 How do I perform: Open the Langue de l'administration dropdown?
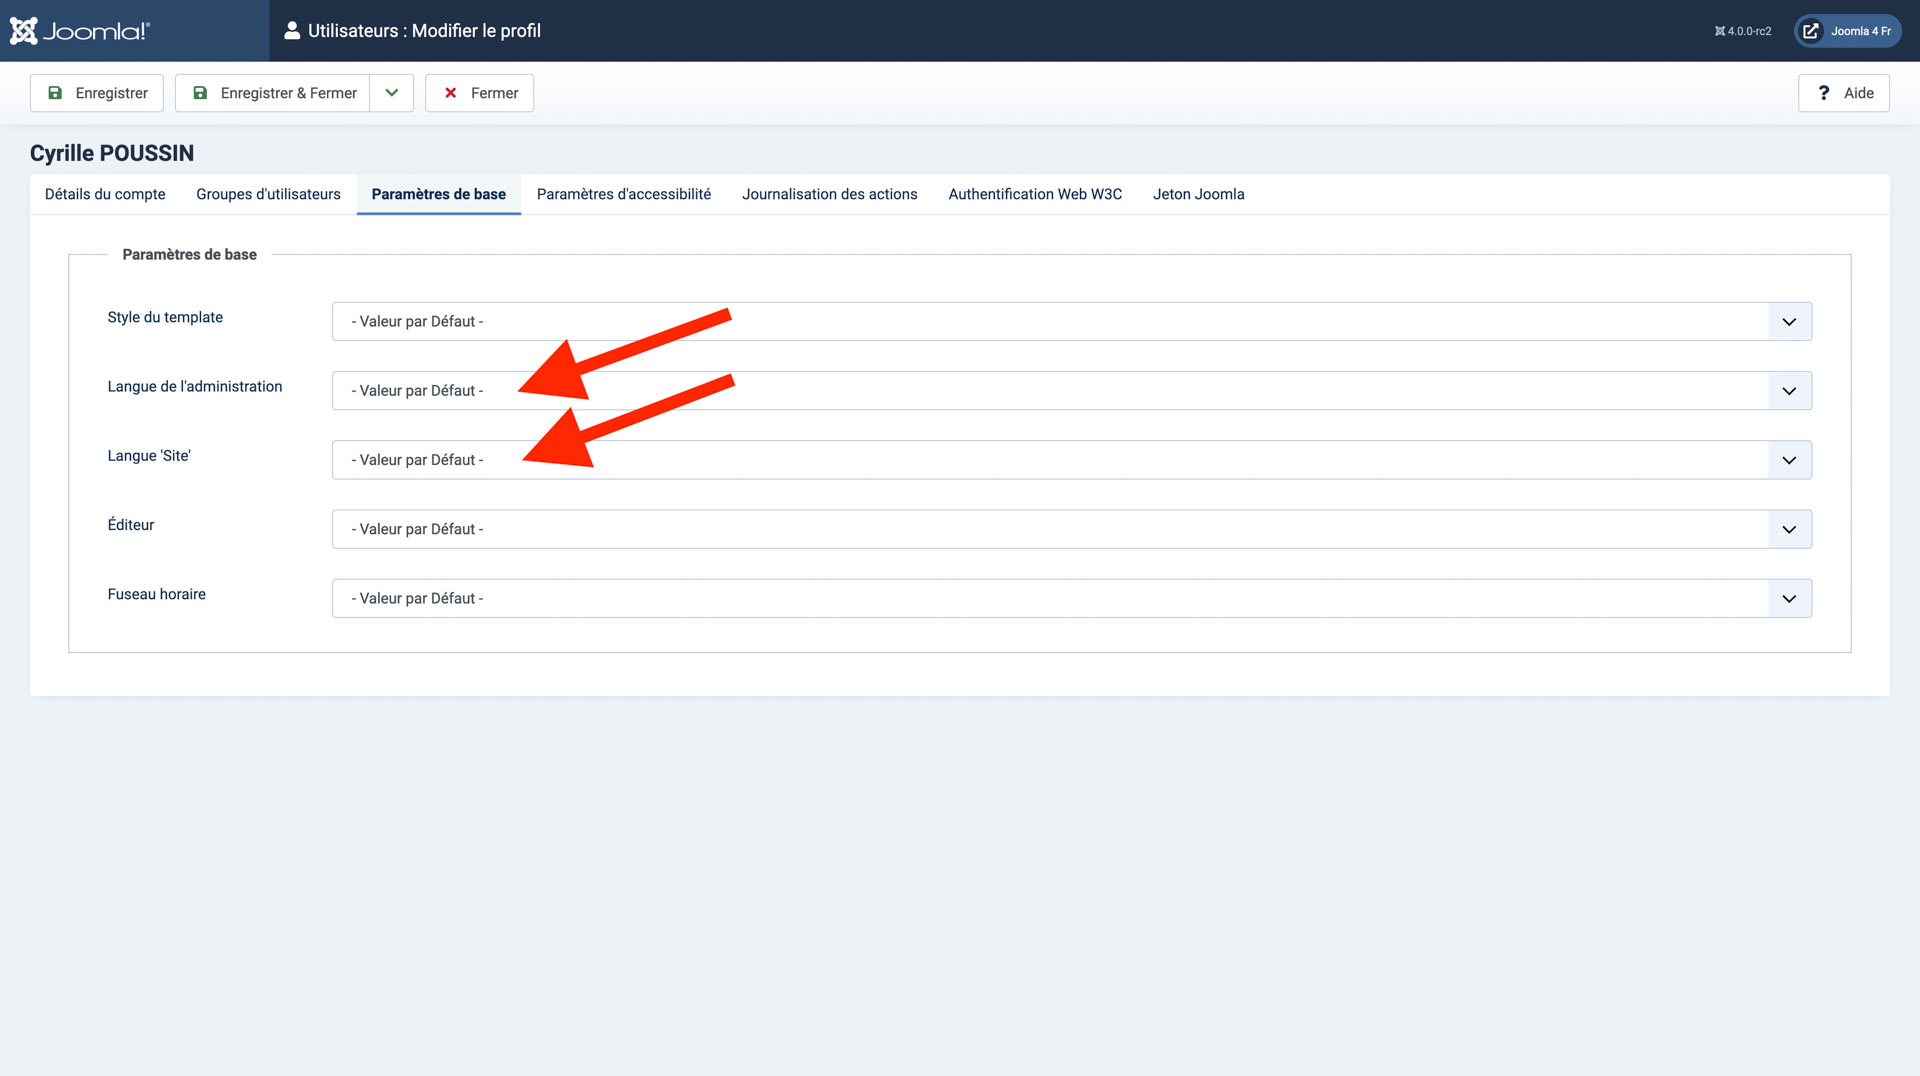click(x=1072, y=390)
